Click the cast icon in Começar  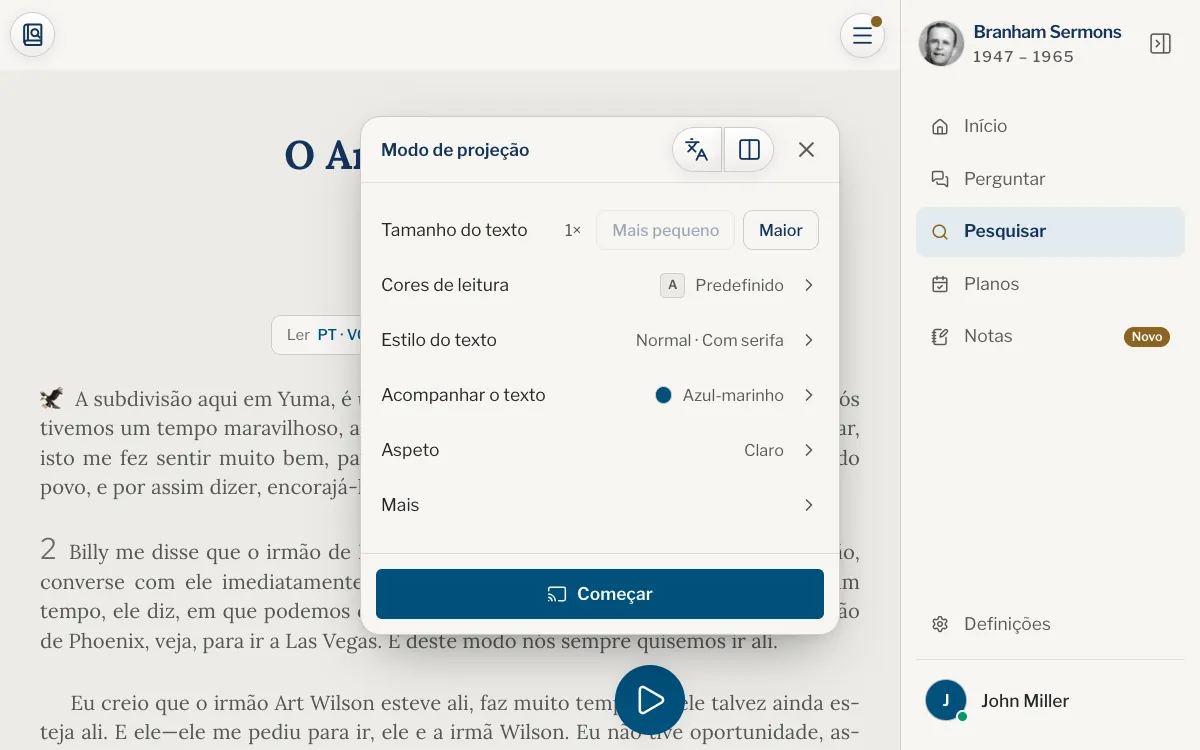pos(557,594)
